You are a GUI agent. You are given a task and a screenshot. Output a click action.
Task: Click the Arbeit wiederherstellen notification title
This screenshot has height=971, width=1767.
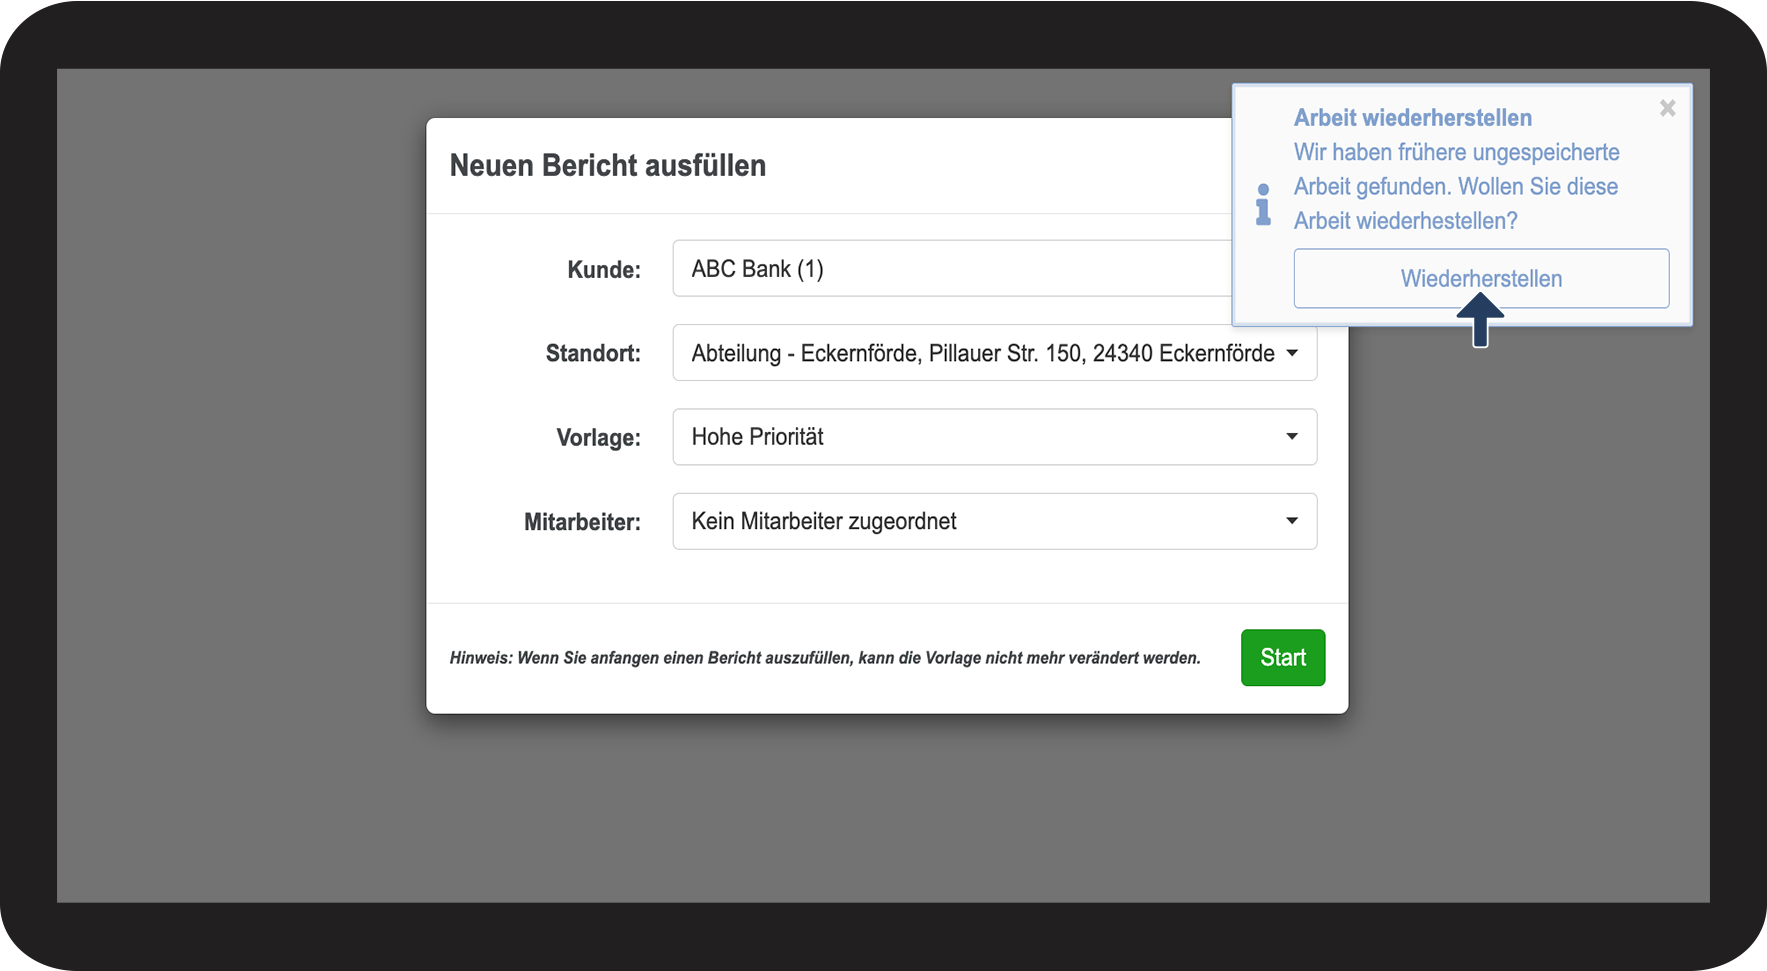tap(1412, 118)
